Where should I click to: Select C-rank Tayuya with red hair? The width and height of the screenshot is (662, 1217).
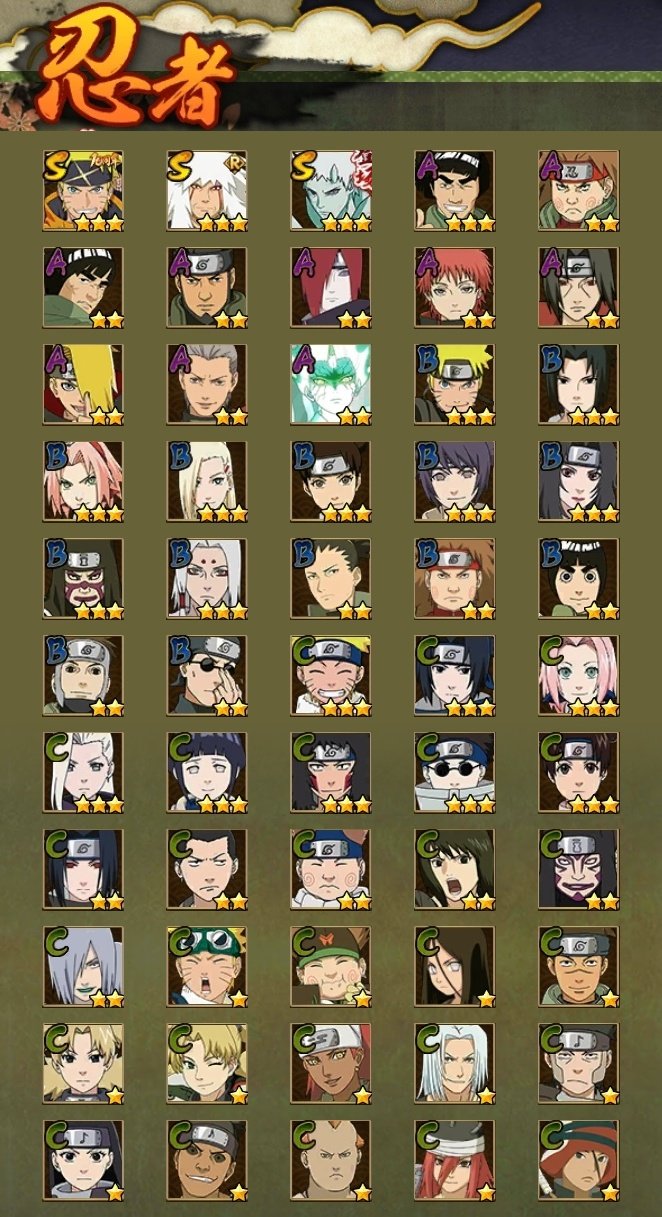click(455, 1160)
